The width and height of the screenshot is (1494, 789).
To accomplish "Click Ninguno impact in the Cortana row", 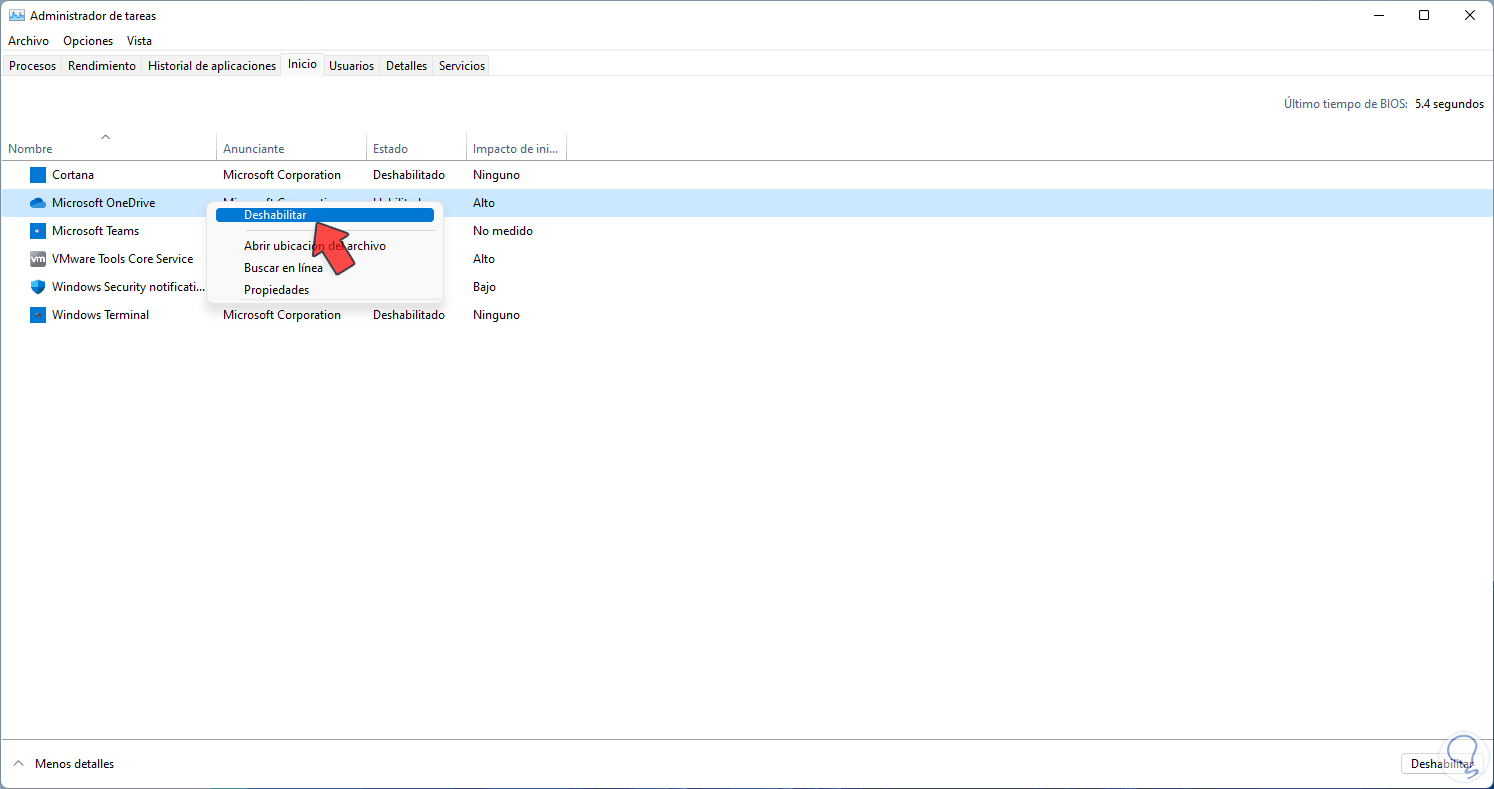I will (x=497, y=175).
